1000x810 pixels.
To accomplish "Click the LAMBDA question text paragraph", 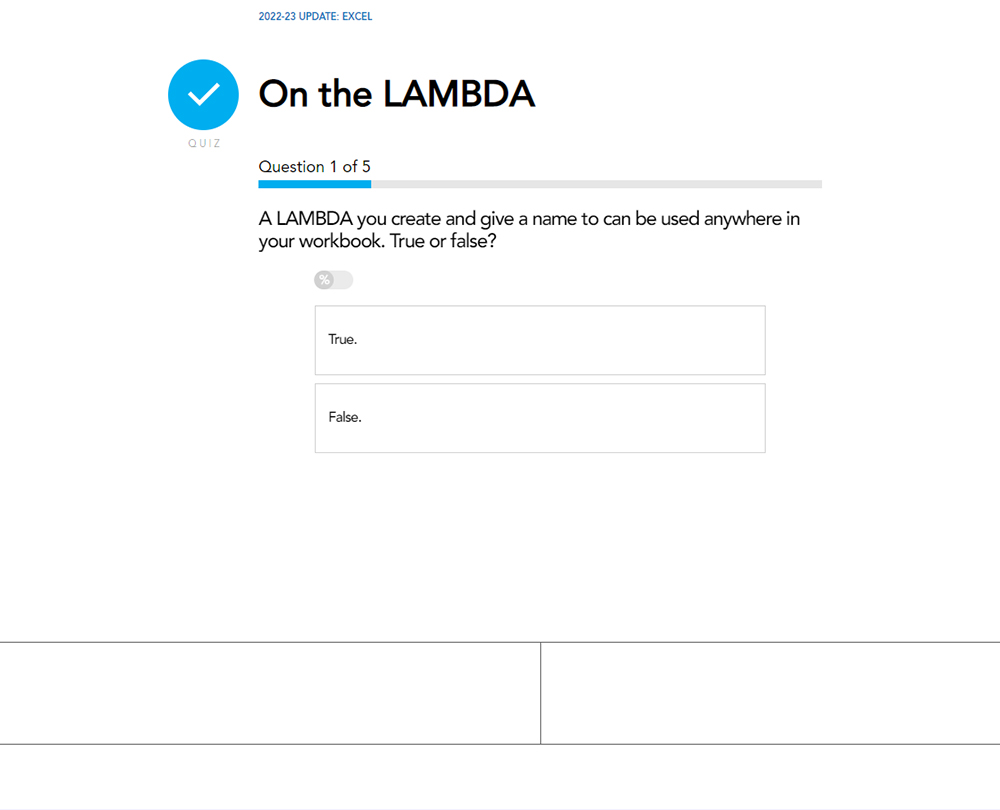I will coord(529,230).
